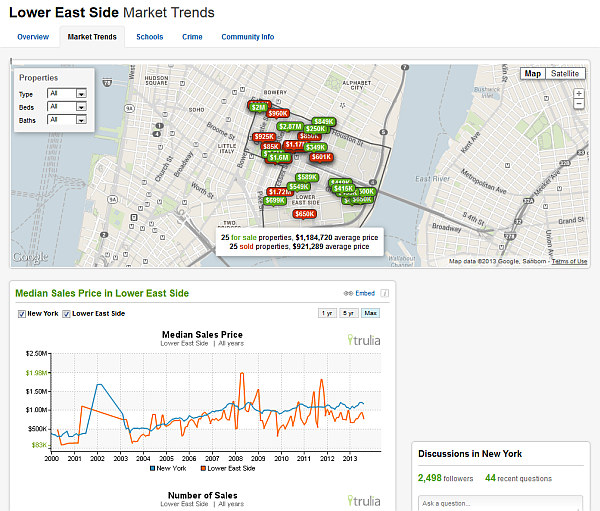Screen dimensions: 600x511
Task: Toggle the Lower East Side checkbox
Action: [x=67, y=314]
